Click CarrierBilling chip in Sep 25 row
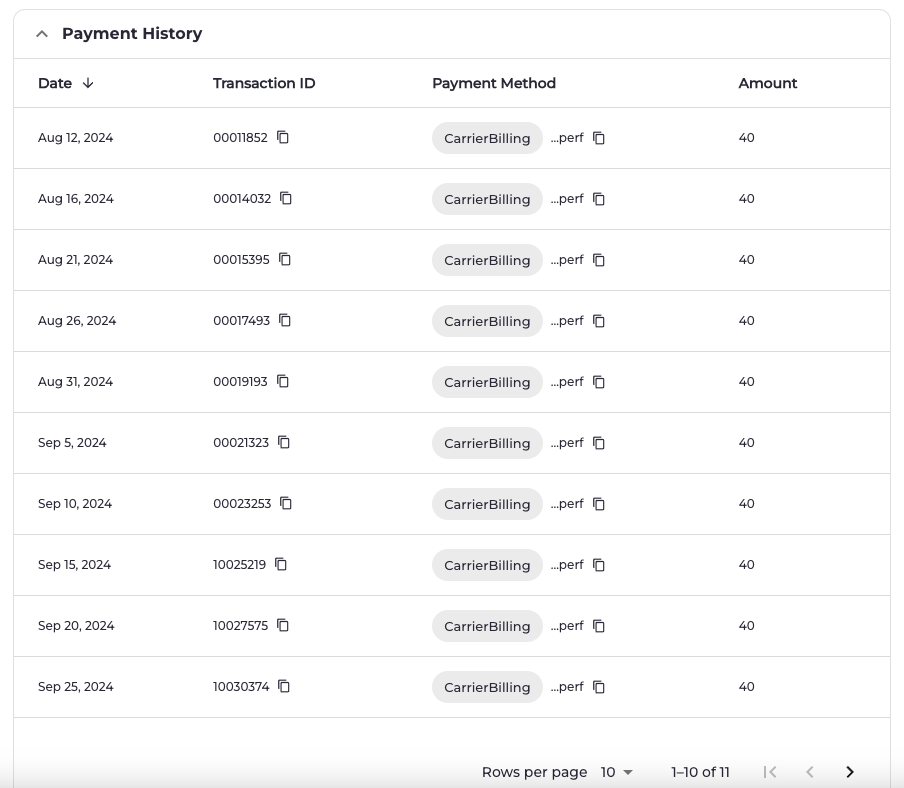This screenshot has height=788, width=904. (487, 687)
